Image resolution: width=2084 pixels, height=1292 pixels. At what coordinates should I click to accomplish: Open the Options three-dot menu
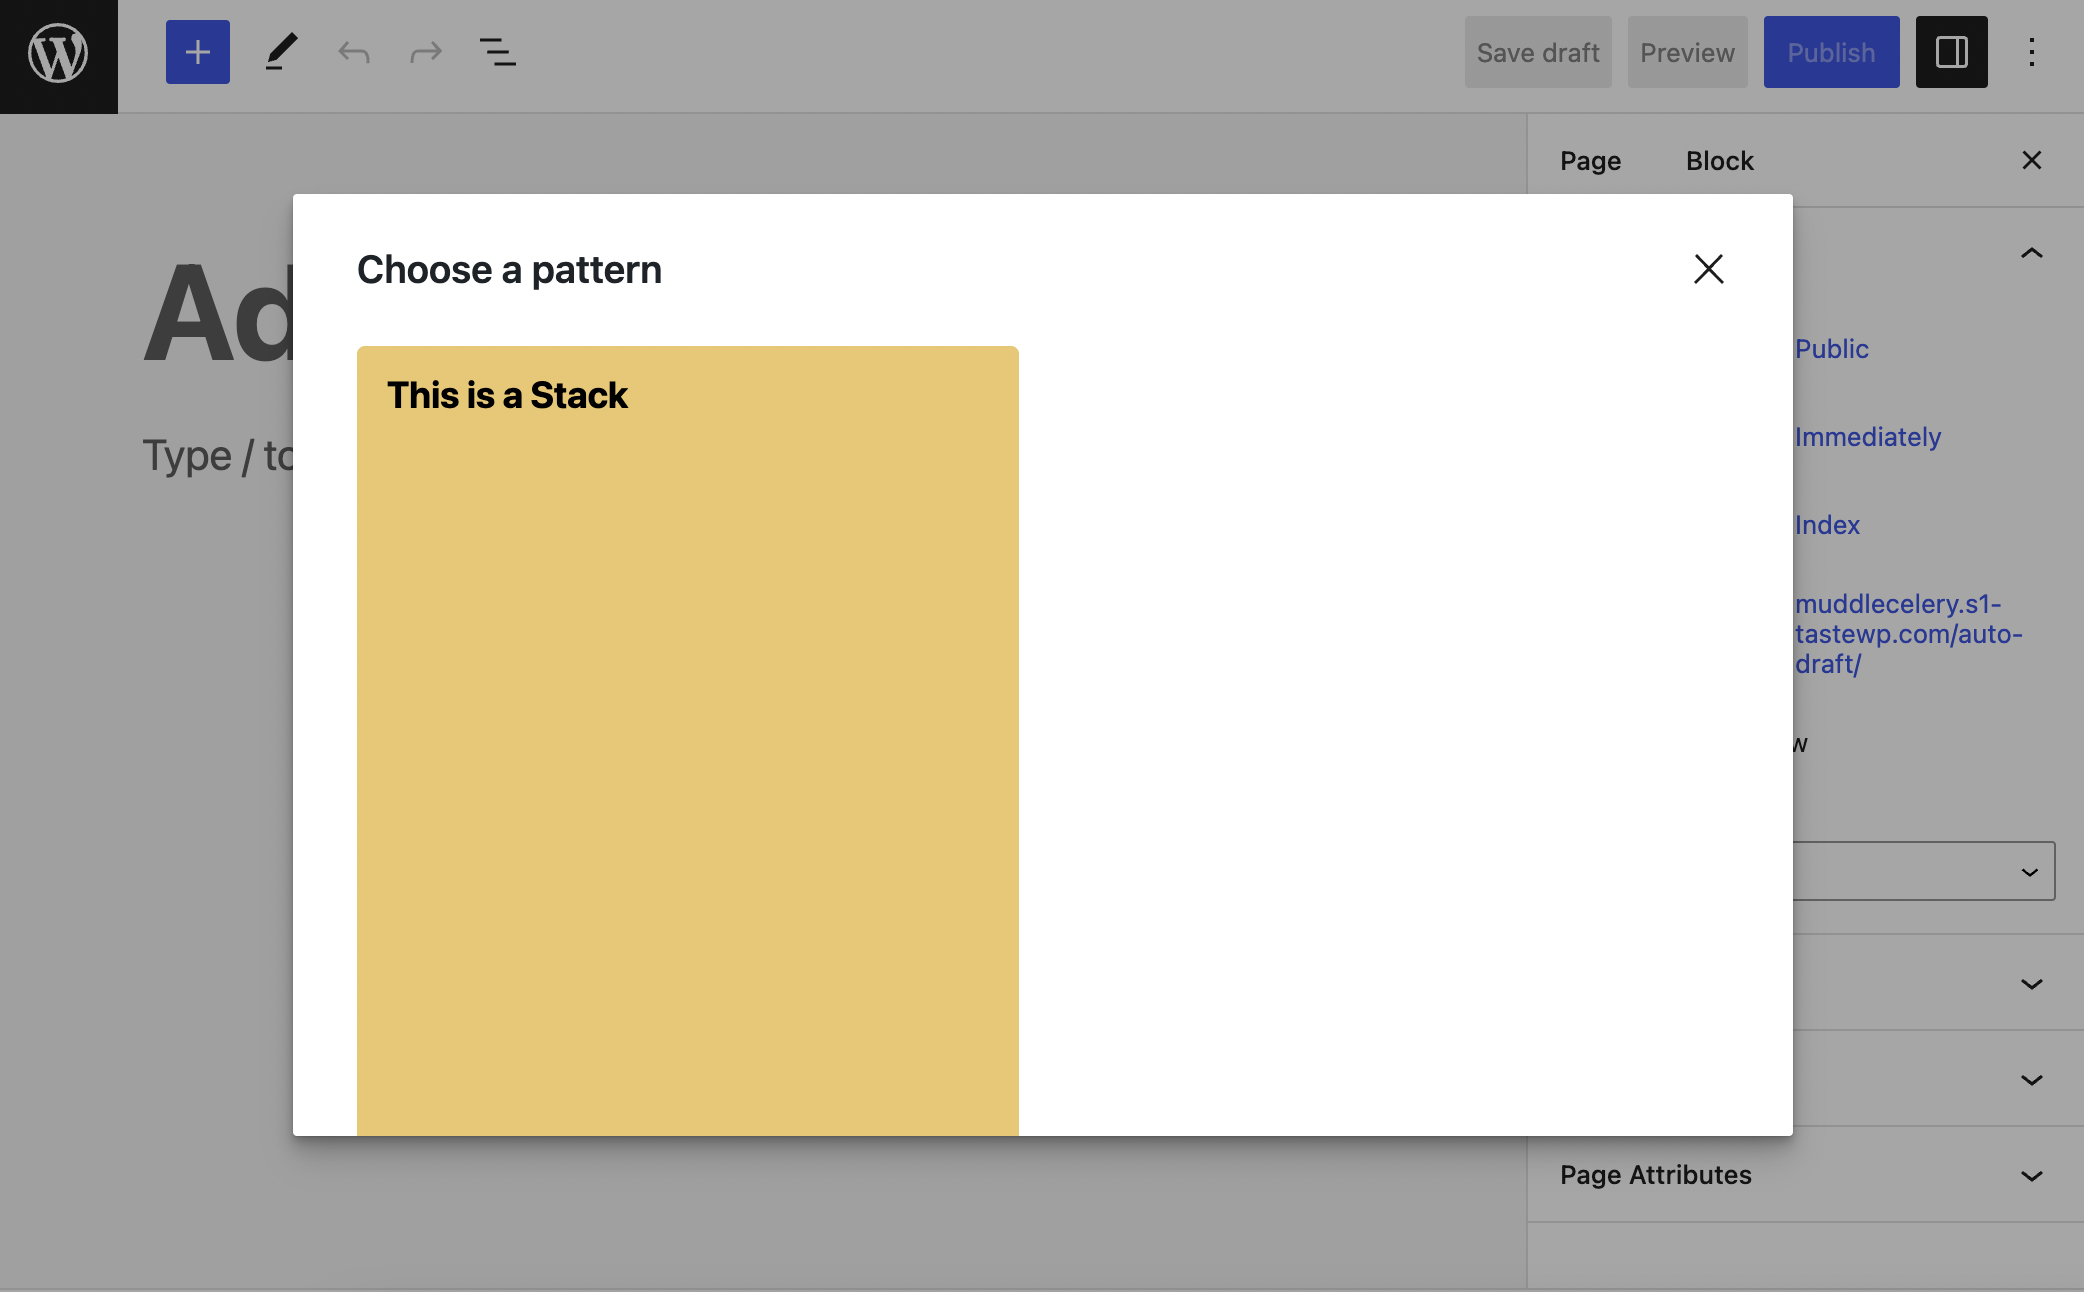click(2033, 52)
